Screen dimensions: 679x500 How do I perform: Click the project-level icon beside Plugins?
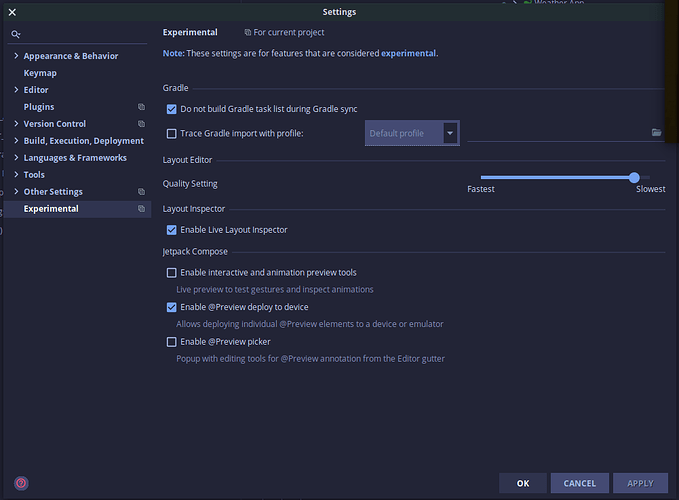click(x=141, y=107)
